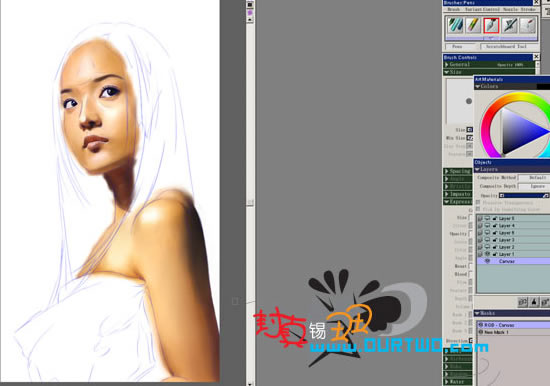Image resolution: width=550 pixels, height=386 pixels.
Task: Select the Canvas row in layer list
Action: (x=513, y=261)
